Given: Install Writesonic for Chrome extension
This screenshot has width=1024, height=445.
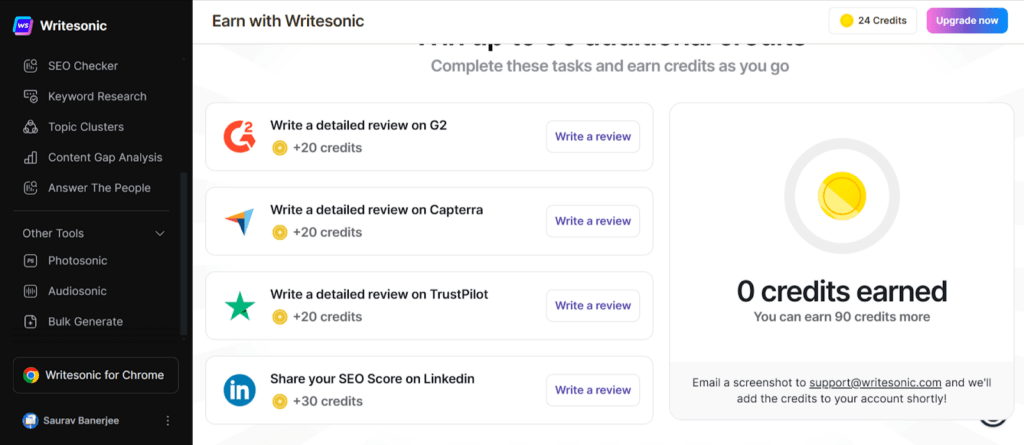Looking at the screenshot, I should [x=95, y=375].
